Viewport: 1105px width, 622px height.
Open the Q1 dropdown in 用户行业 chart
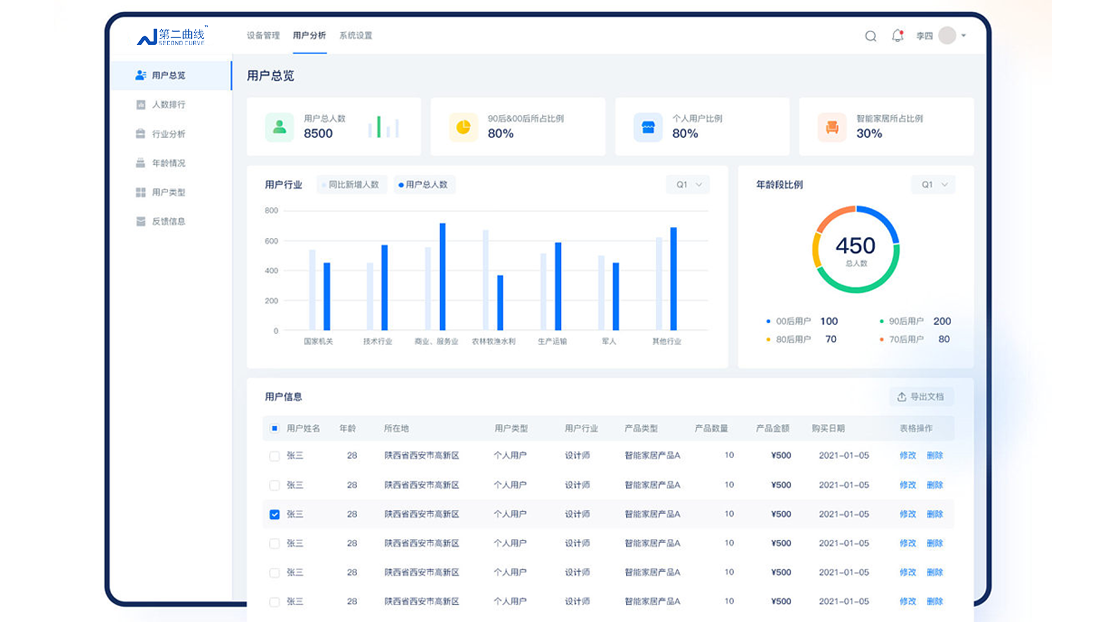[688, 185]
